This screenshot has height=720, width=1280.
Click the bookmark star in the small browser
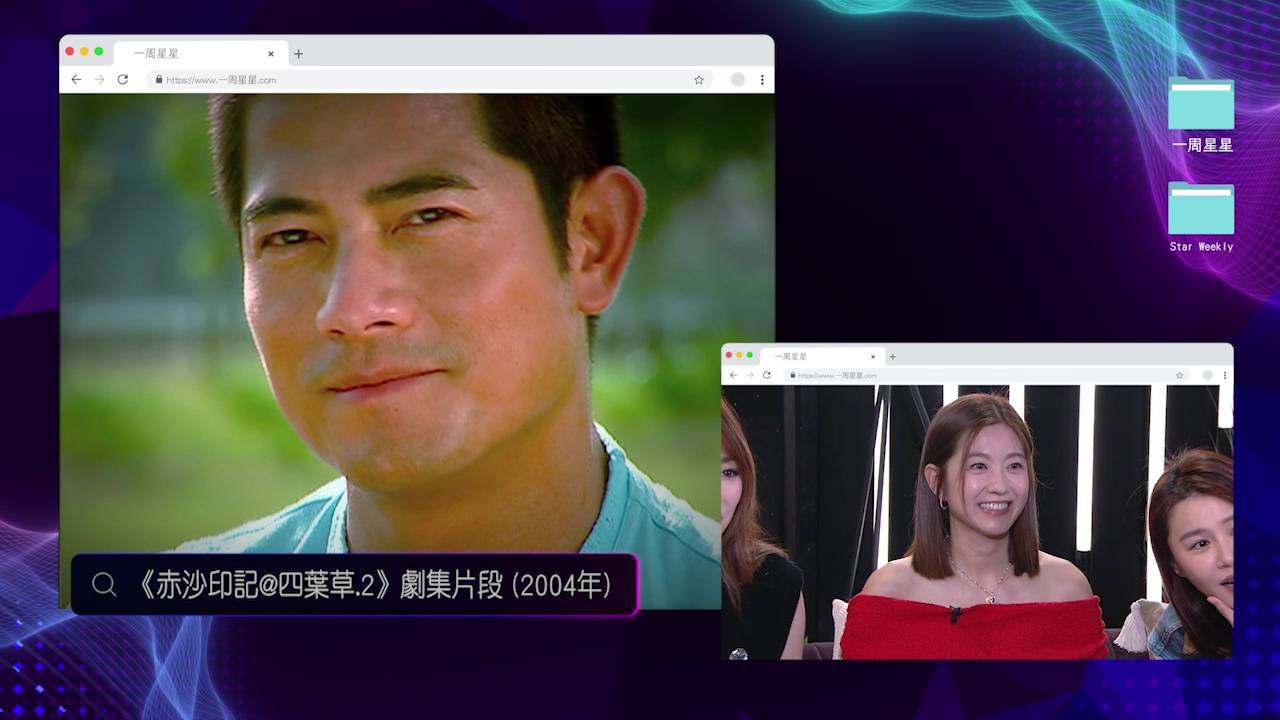coord(1180,375)
